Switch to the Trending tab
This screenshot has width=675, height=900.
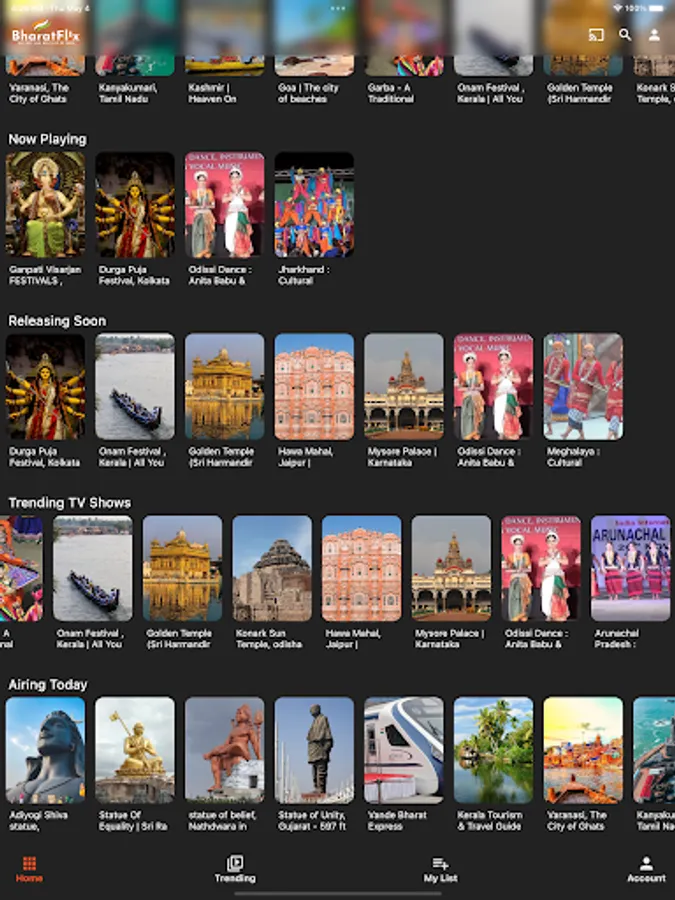click(235, 869)
